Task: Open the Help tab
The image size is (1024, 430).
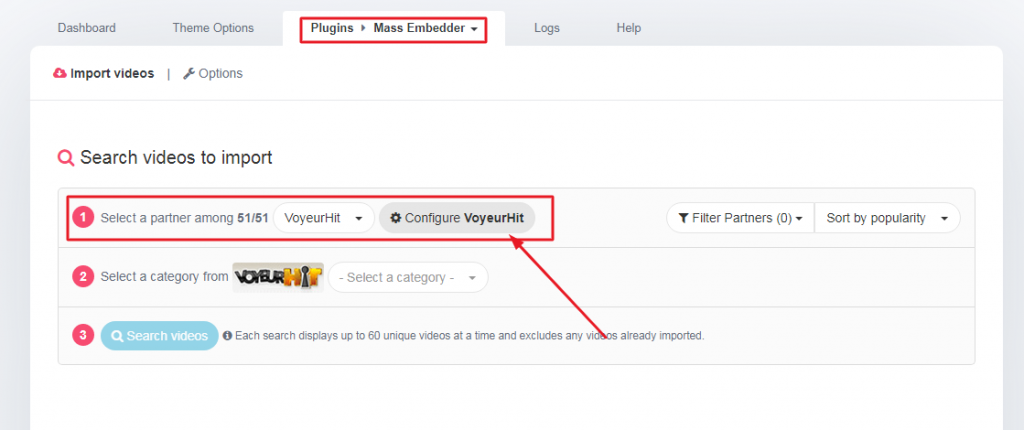Action: point(629,29)
